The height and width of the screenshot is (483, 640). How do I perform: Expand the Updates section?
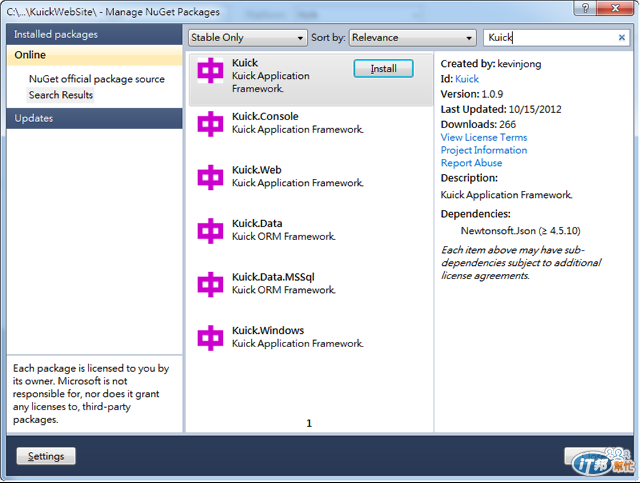[x=94, y=118]
